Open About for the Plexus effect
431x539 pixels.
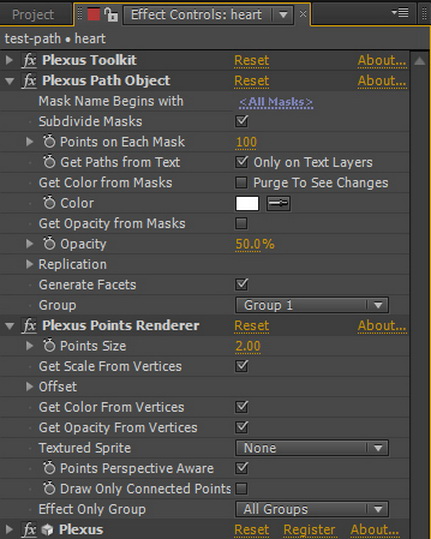[x=375, y=530]
